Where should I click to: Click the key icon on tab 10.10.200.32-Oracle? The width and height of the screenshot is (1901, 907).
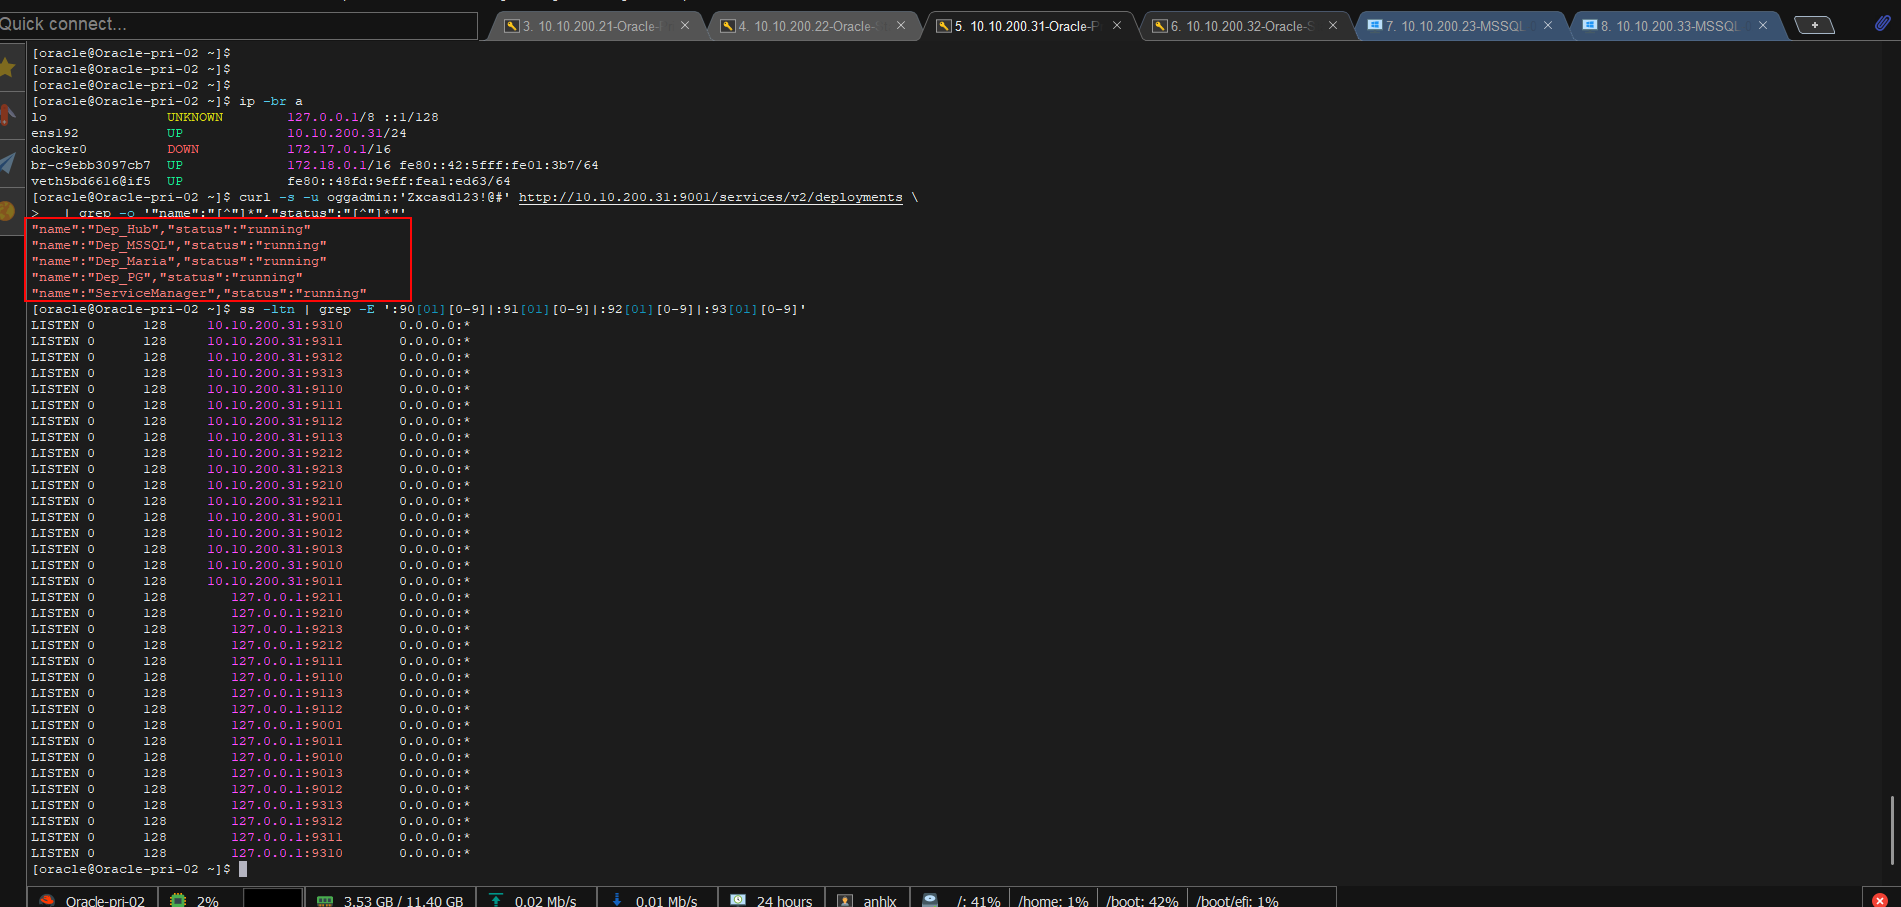[1160, 26]
